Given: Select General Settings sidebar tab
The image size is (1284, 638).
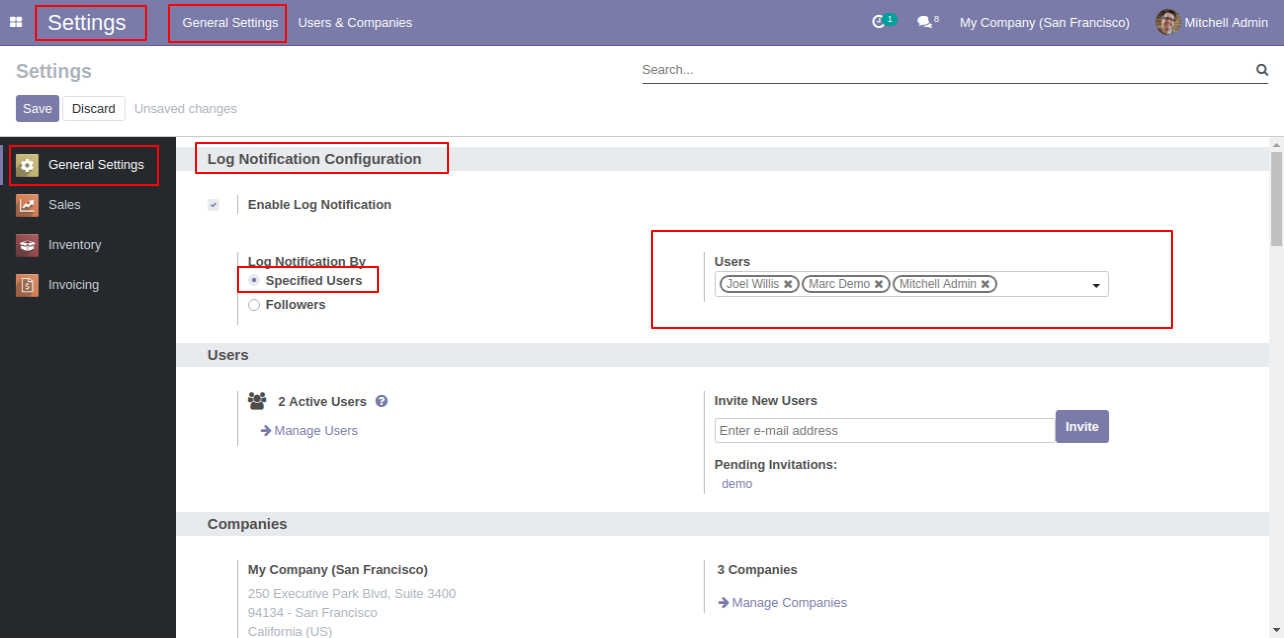Looking at the screenshot, I should coord(88,165).
